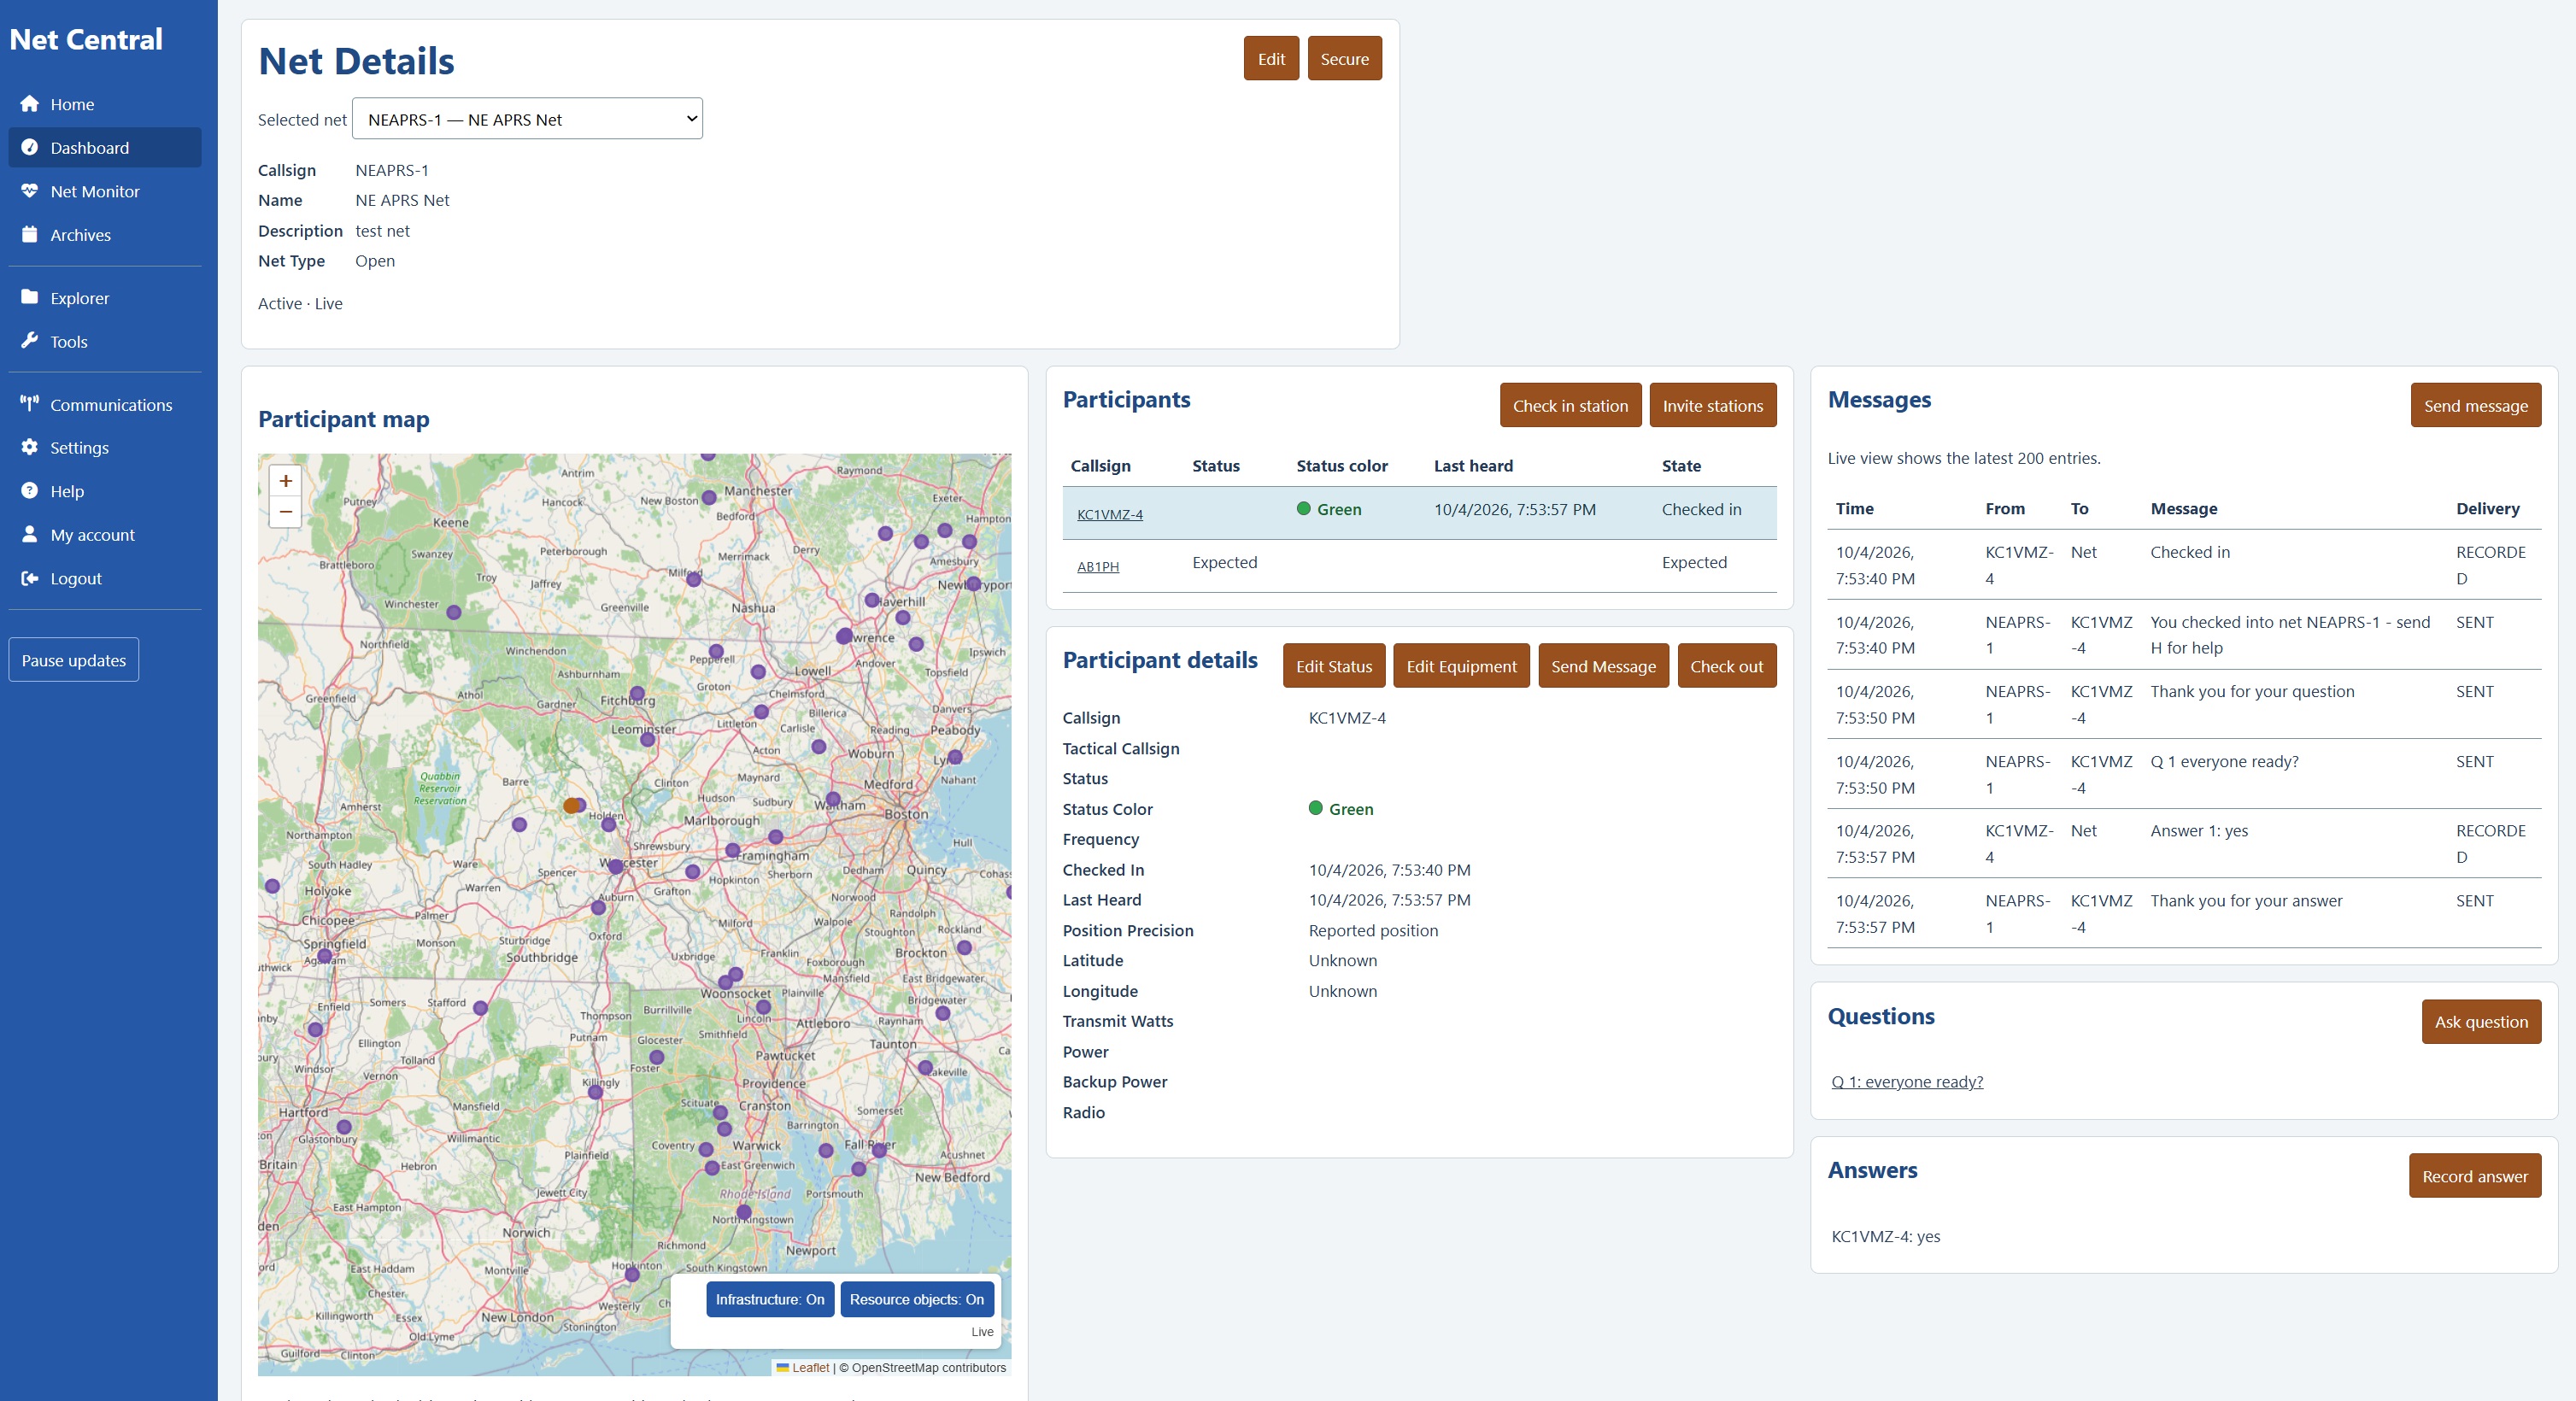Open Q 1: everyone ready? link
Screen dimensions: 2576x1401
tap(1906, 1082)
